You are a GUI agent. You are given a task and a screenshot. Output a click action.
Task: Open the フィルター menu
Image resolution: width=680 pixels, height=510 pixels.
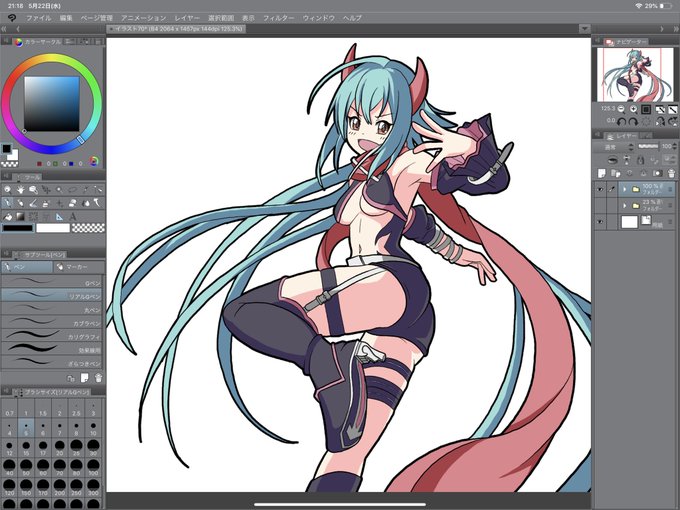(x=278, y=18)
